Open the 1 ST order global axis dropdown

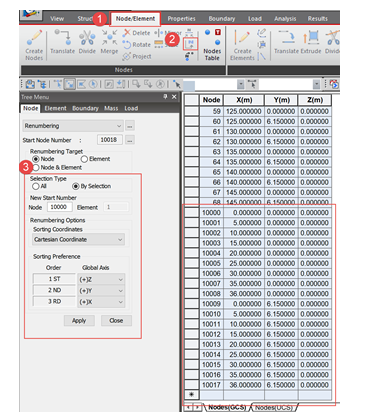101,279
